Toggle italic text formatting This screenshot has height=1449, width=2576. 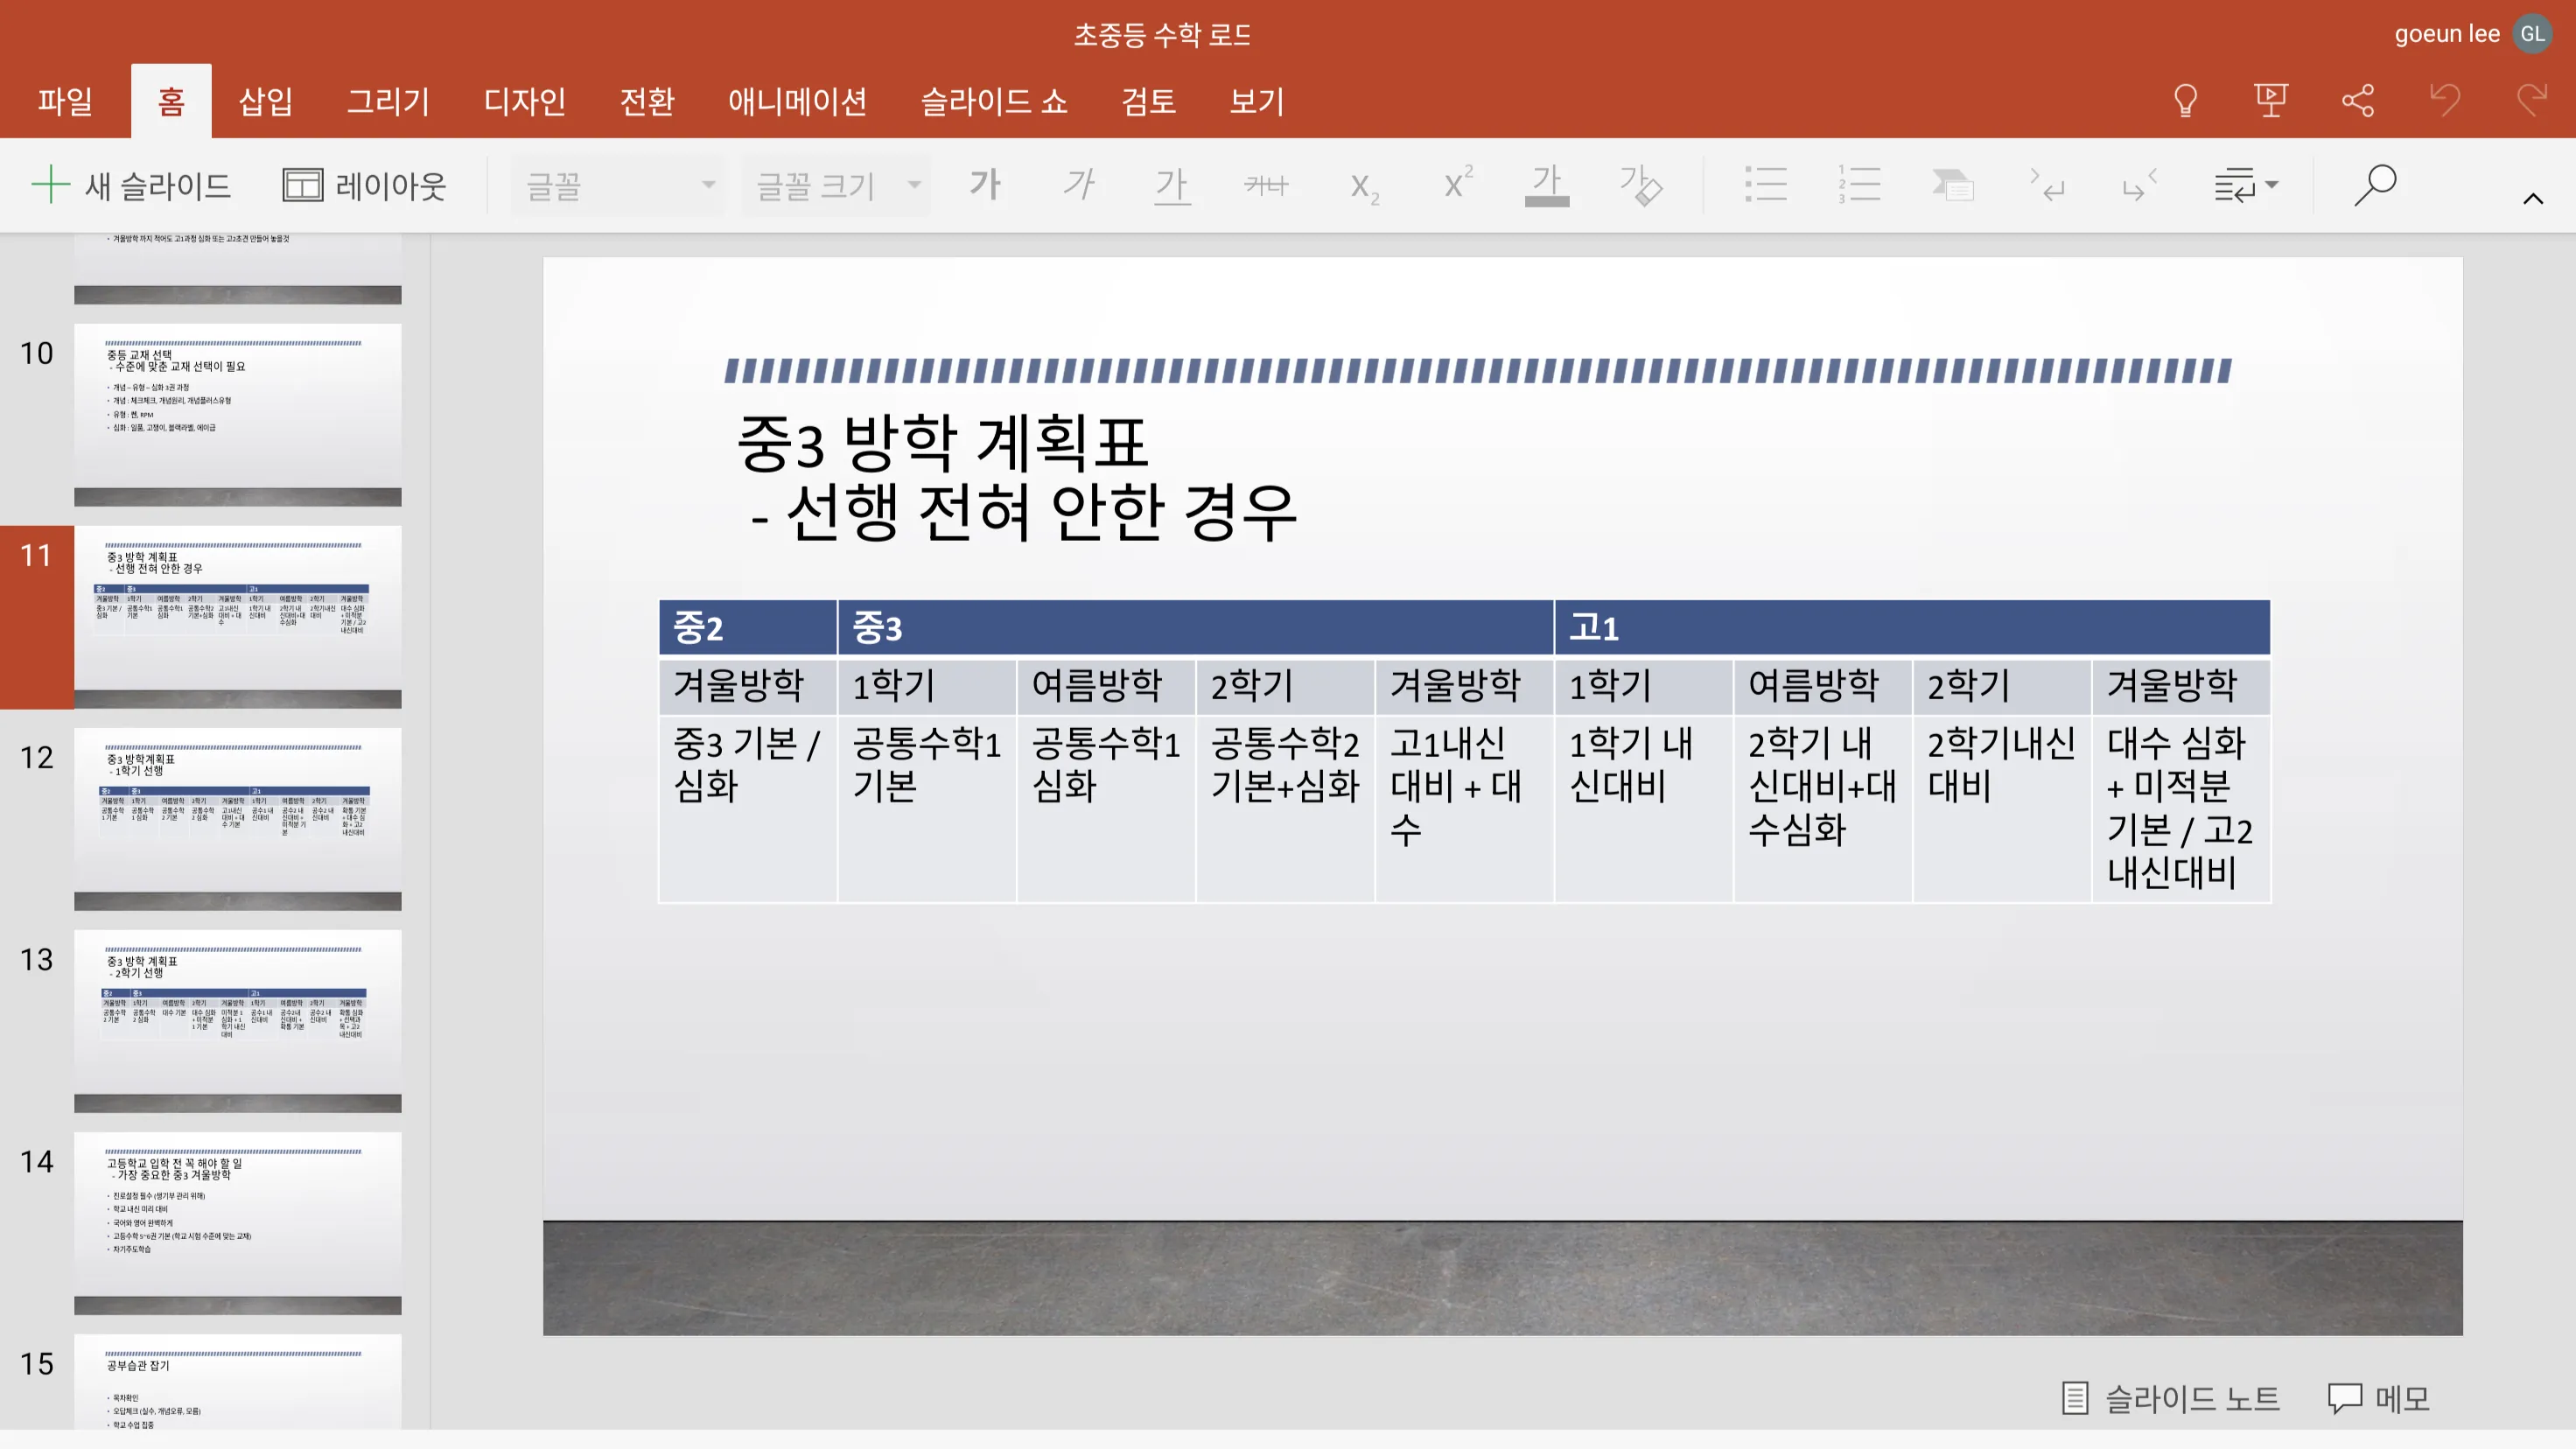click(x=1079, y=185)
